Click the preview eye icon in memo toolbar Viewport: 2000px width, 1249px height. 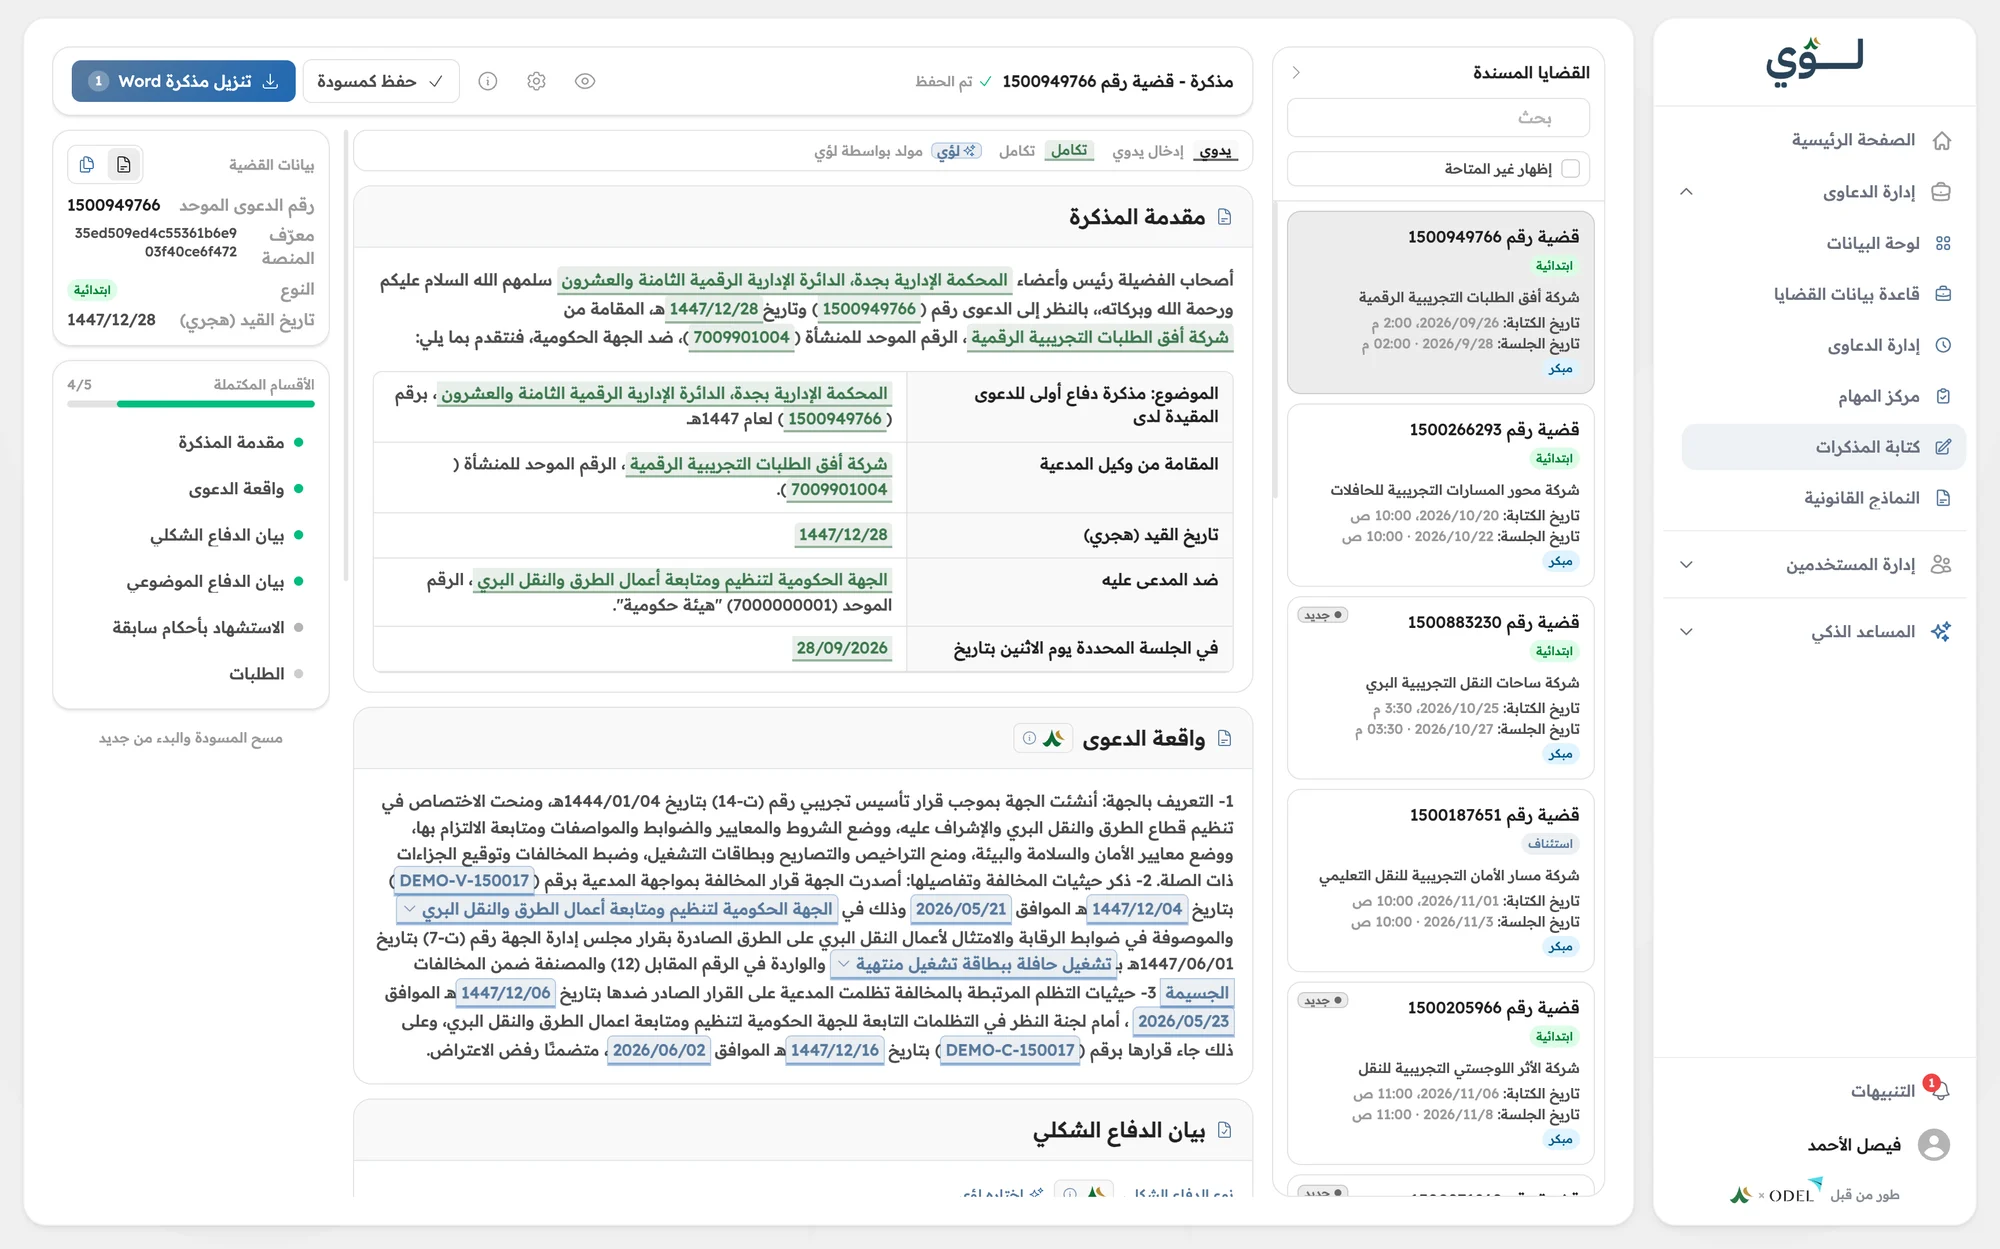tap(585, 81)
